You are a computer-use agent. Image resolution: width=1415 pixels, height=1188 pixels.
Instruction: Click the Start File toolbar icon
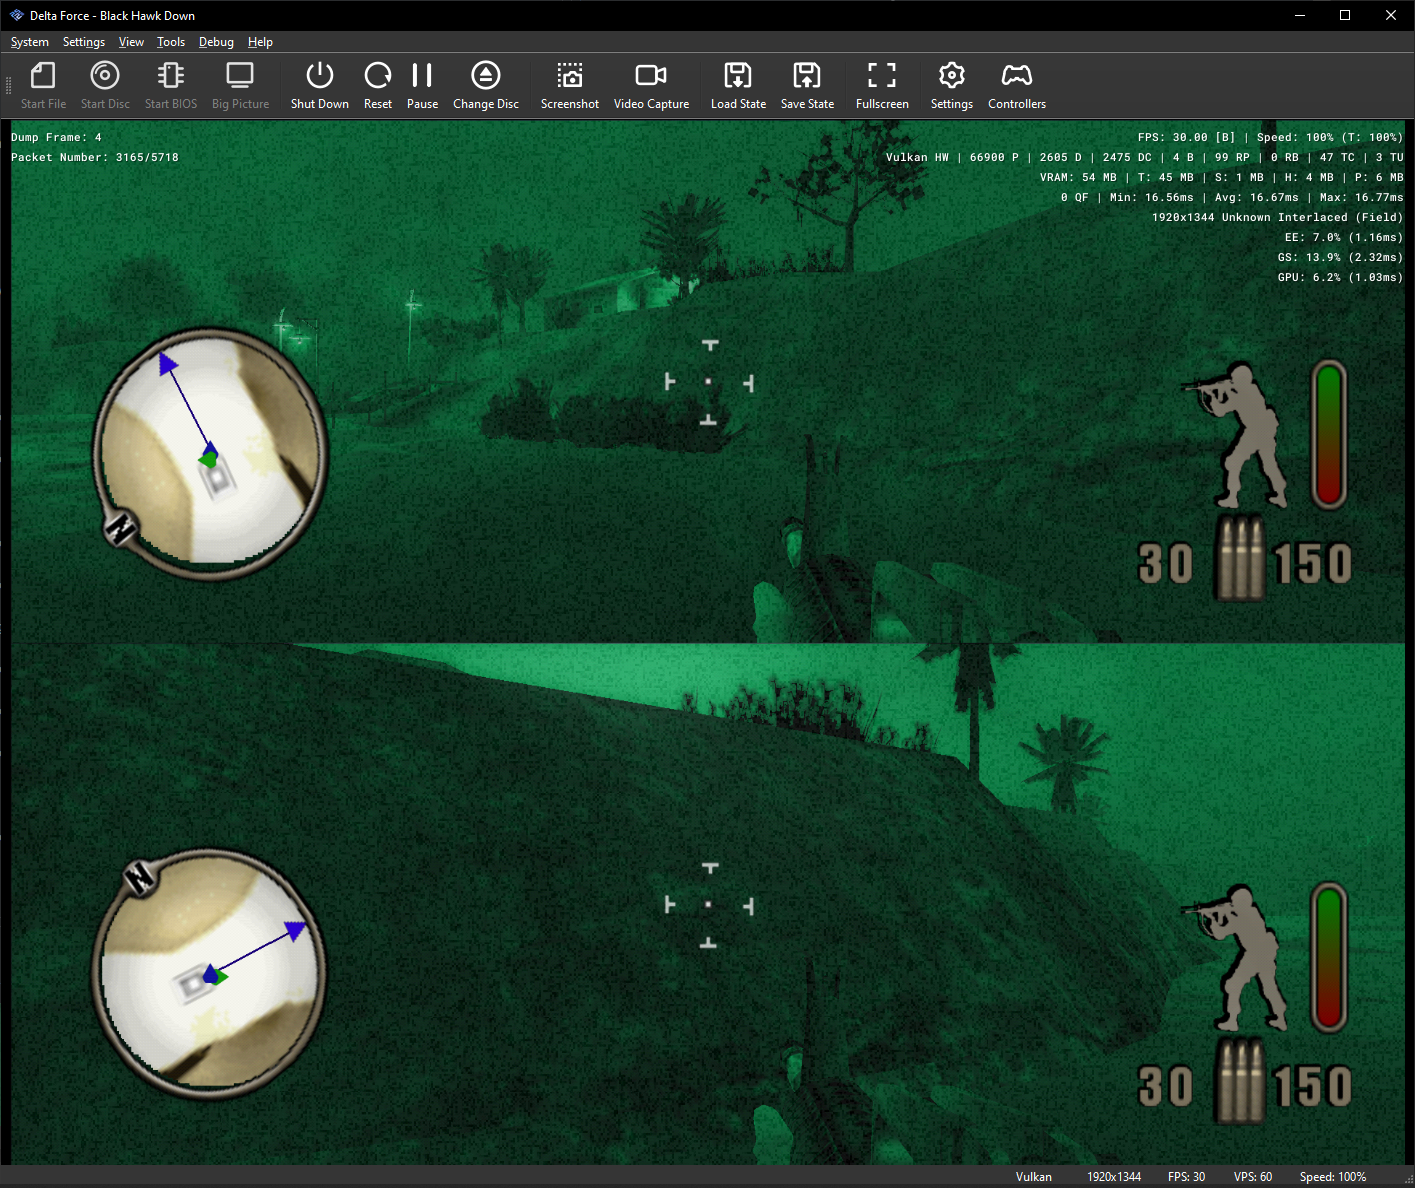click(x=43, y=76)
